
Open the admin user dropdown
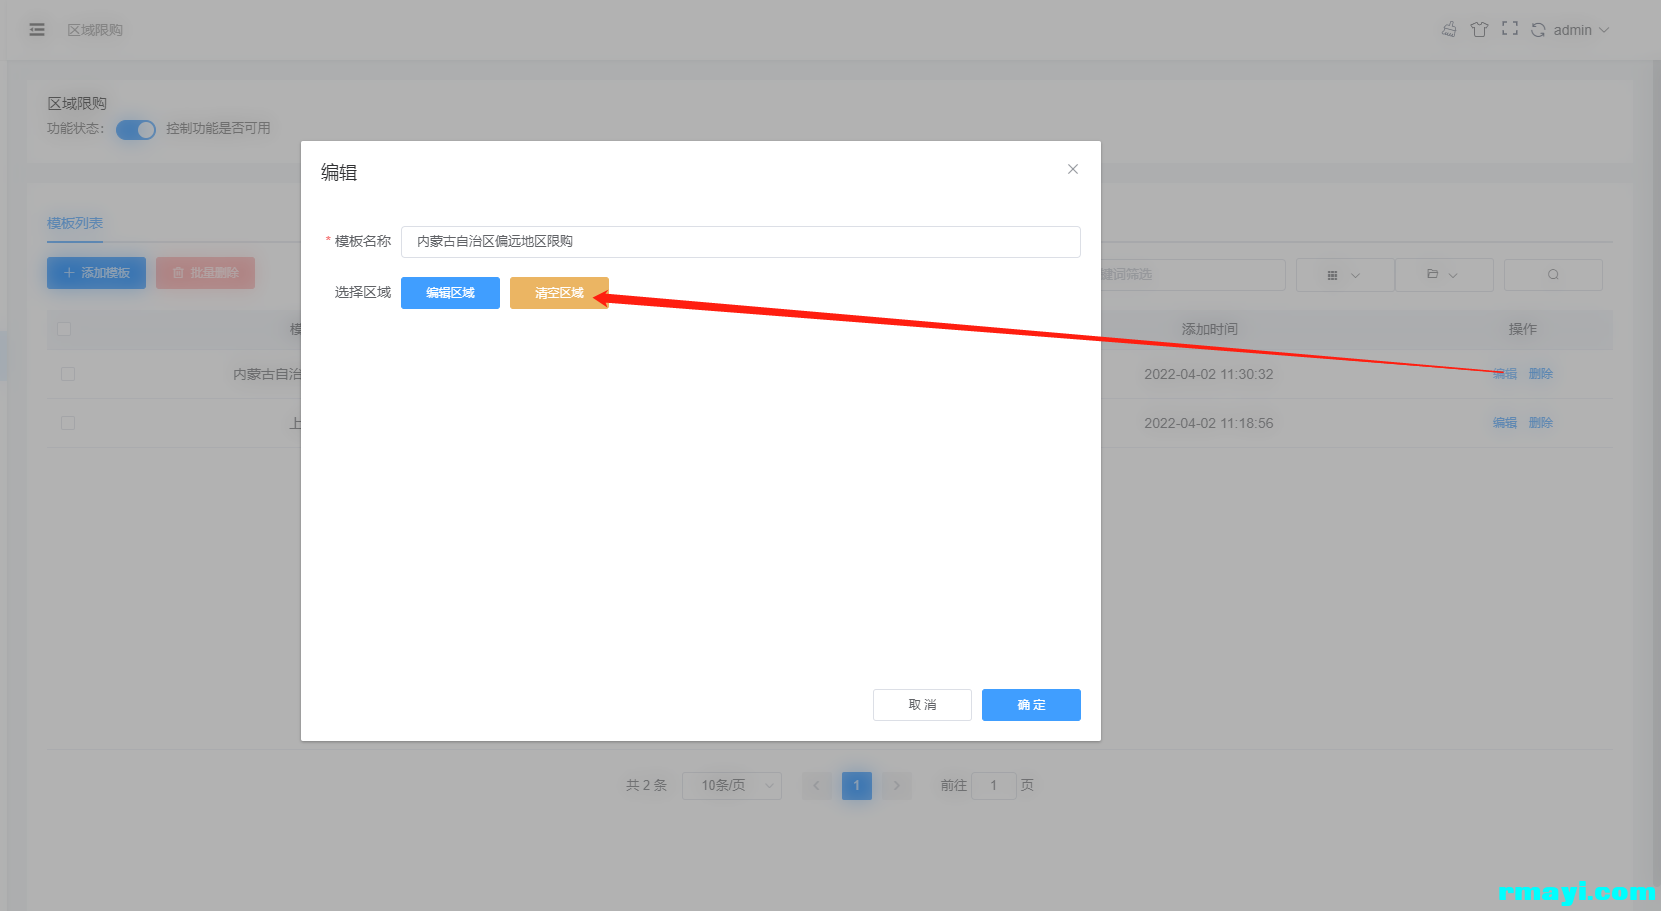pos(1580,30)
